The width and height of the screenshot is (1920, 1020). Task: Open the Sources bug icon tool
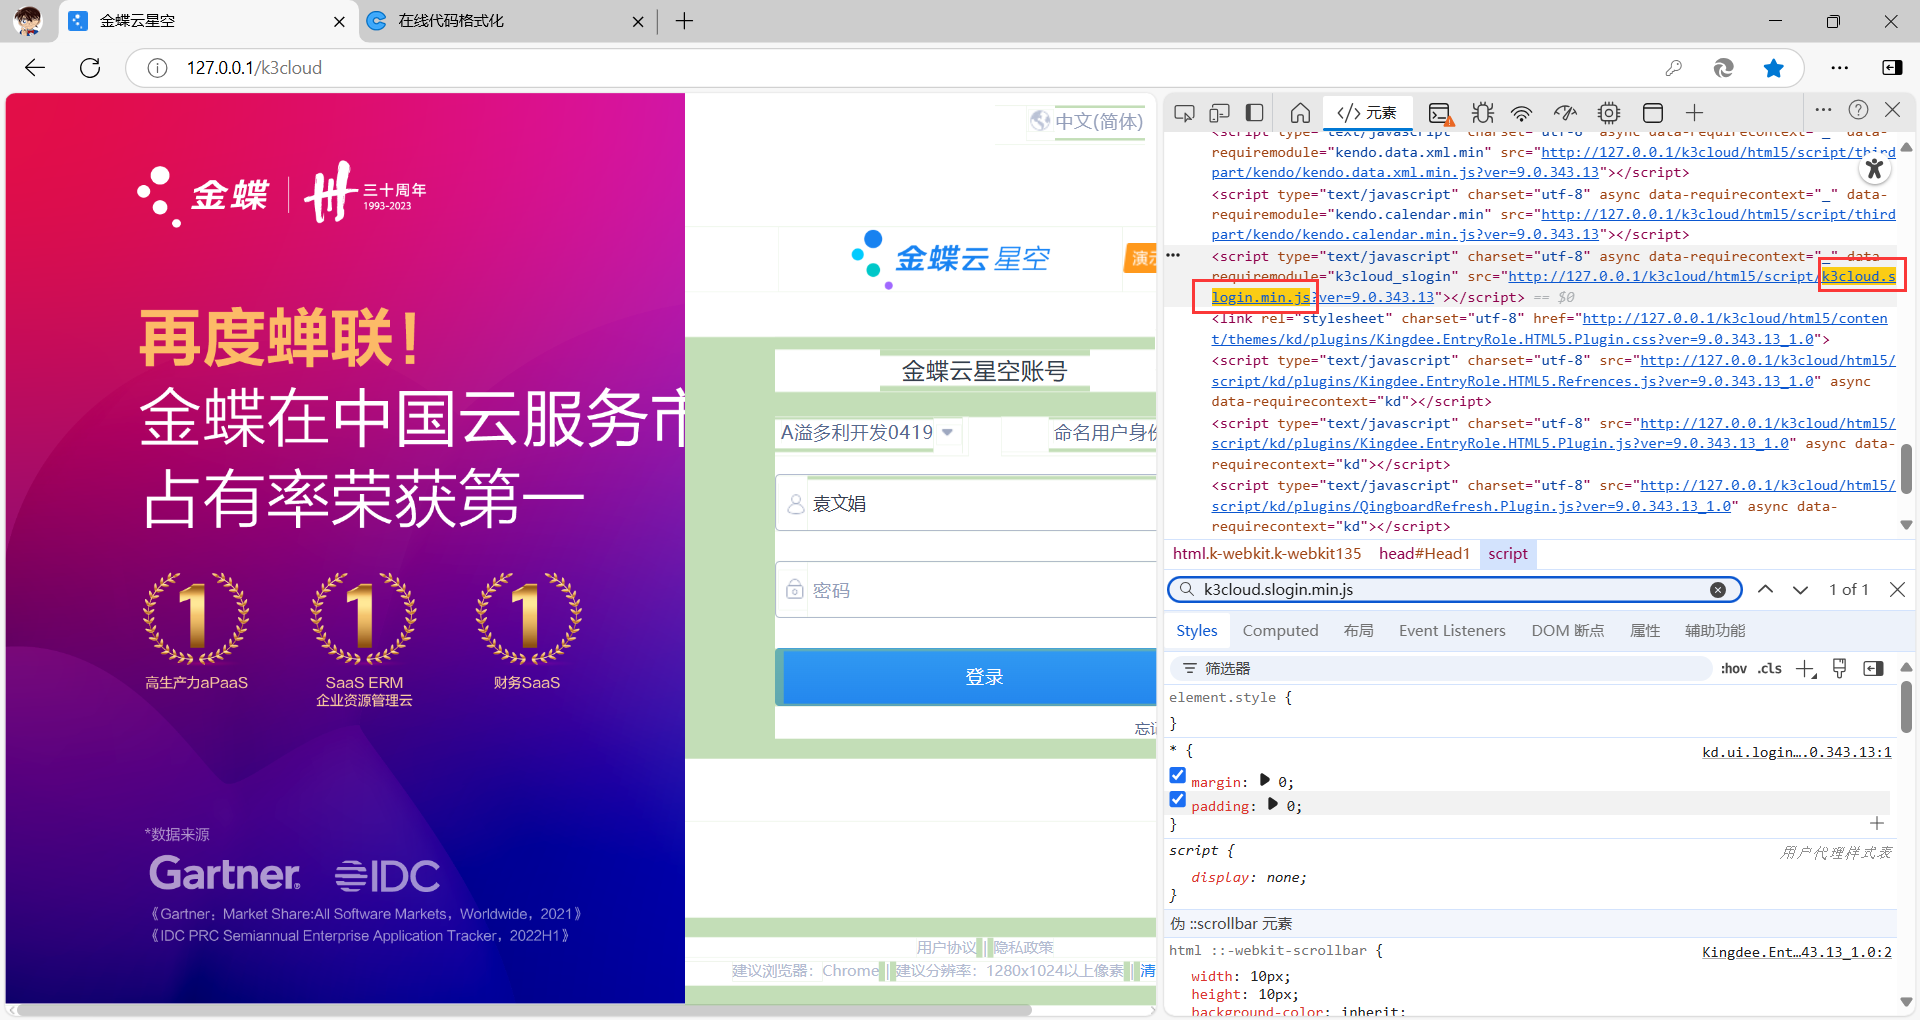point(1482,113)
